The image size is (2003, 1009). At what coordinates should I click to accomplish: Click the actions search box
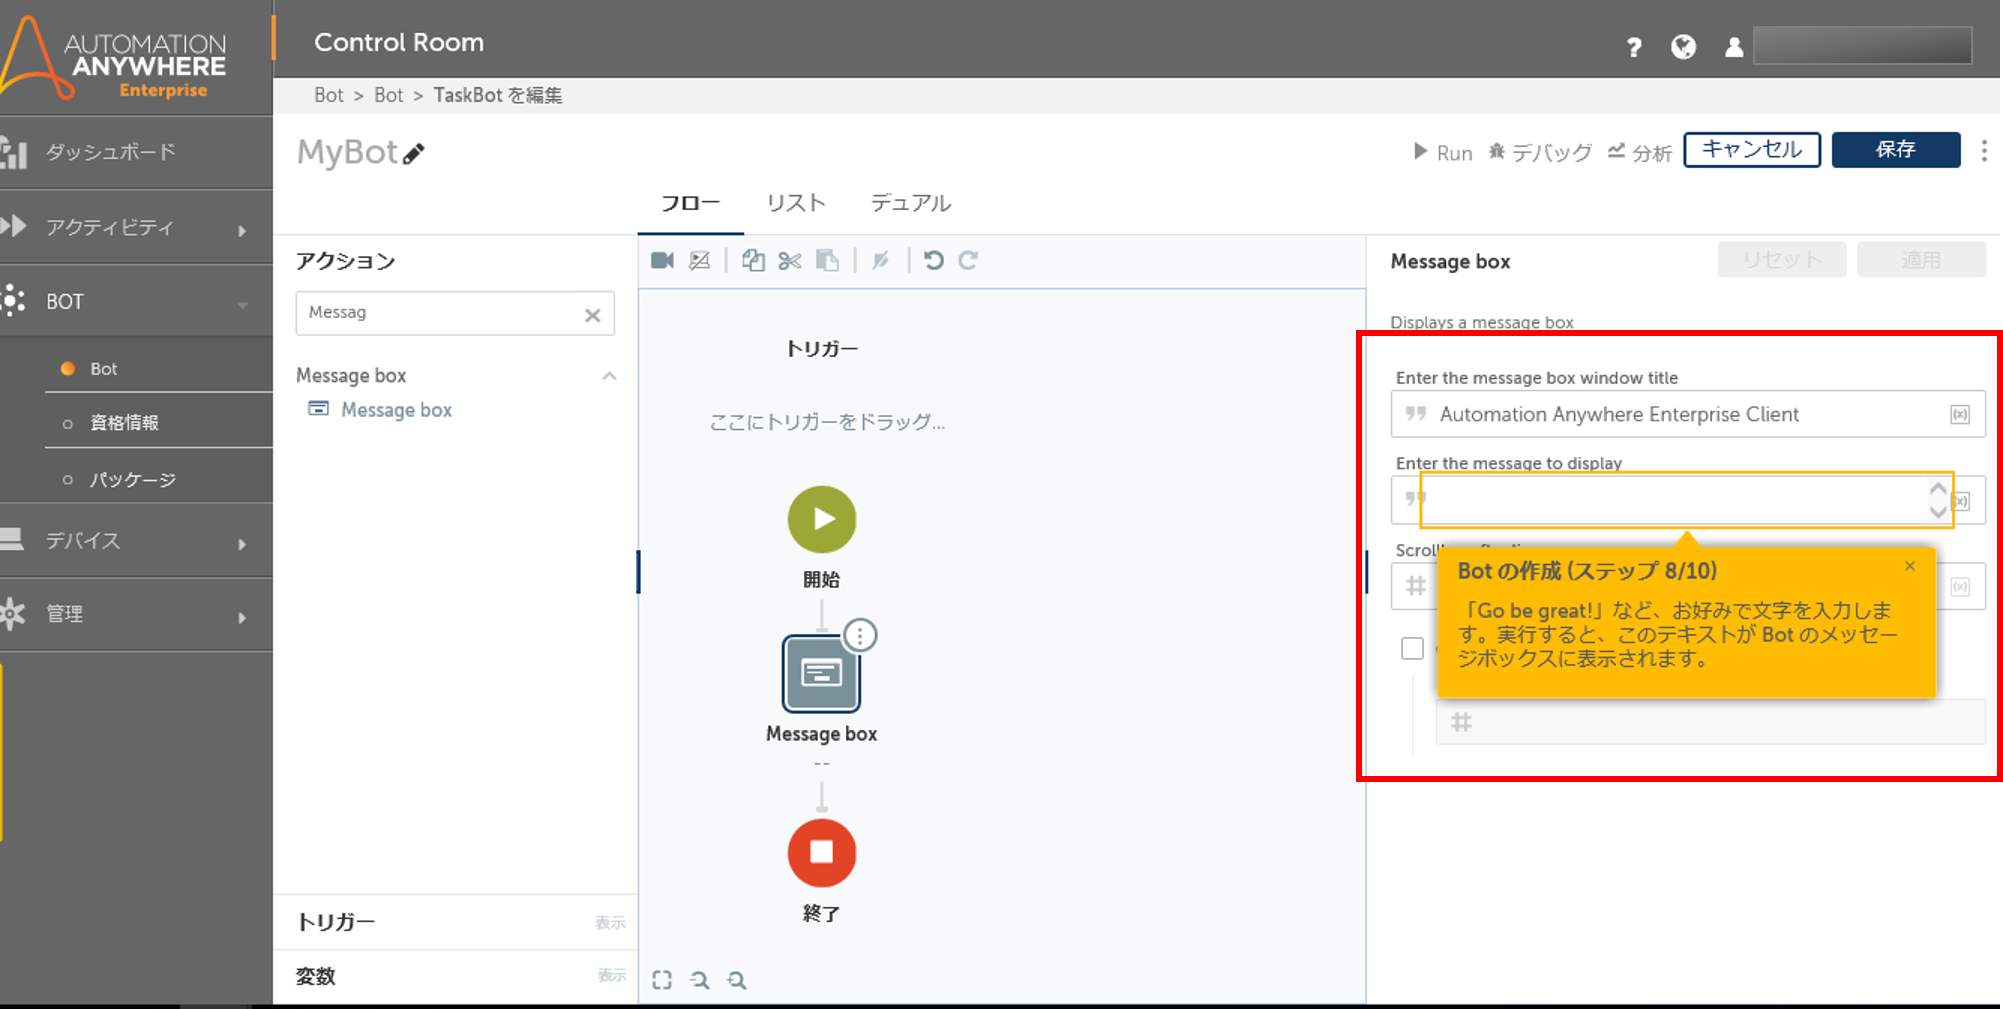(x=455, y=313)
